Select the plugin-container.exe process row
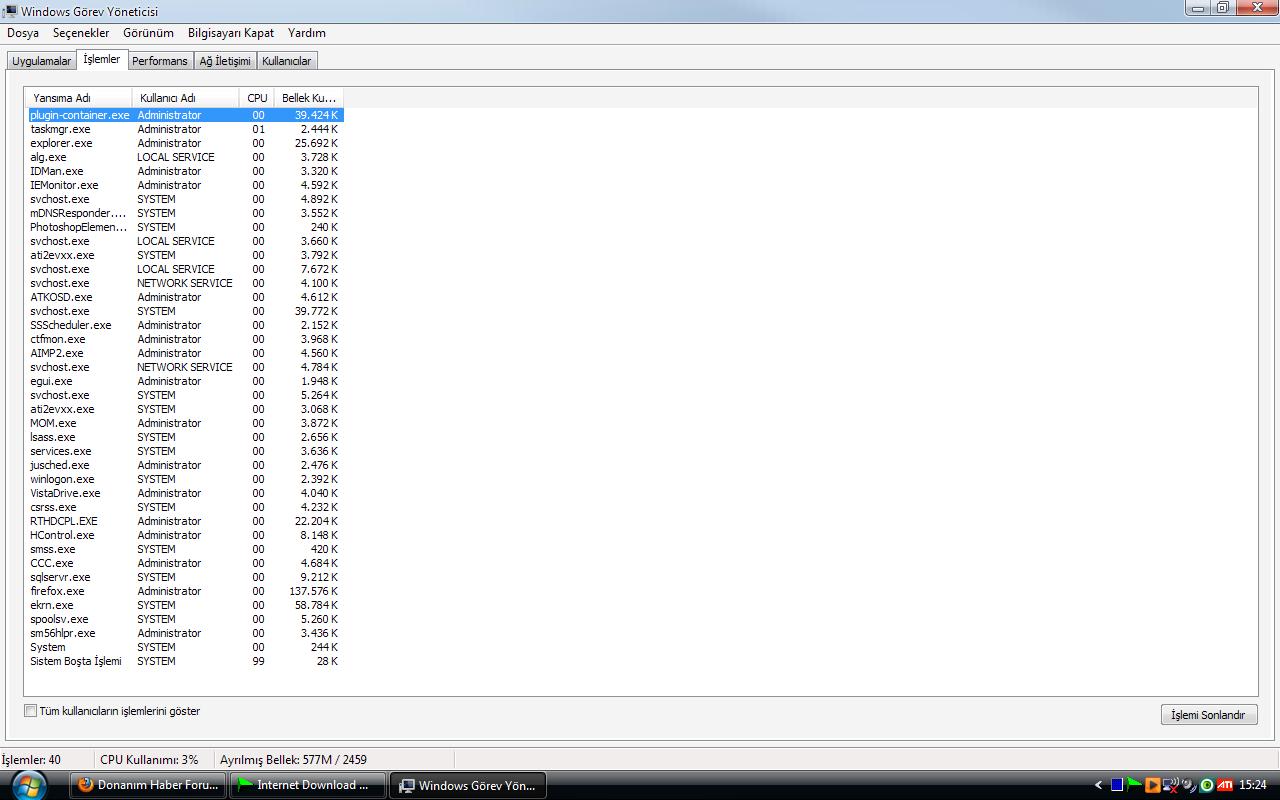The width and height of the screenshot is (1280, 800). pyautogui.click(x=184, y=115)
